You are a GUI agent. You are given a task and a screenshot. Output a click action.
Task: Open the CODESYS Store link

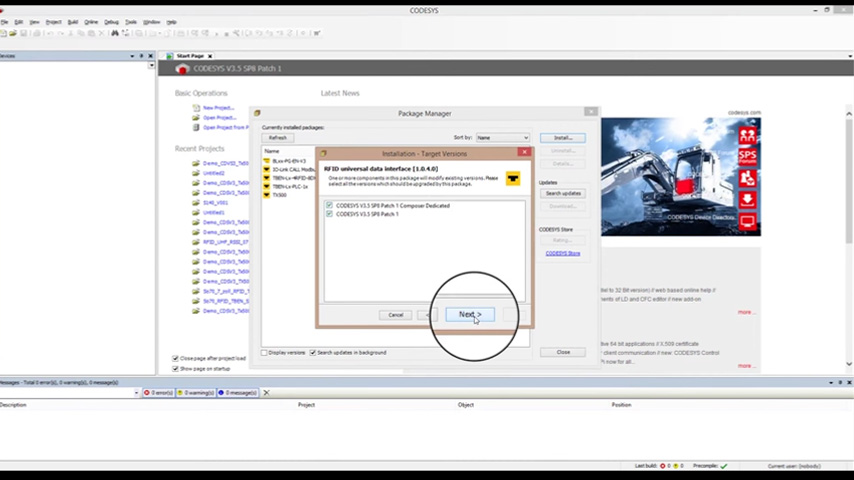coord(562,253)
